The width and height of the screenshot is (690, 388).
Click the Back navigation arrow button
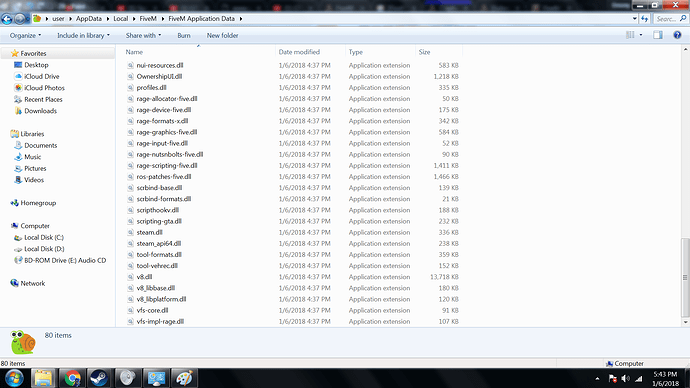coord(7,19)
